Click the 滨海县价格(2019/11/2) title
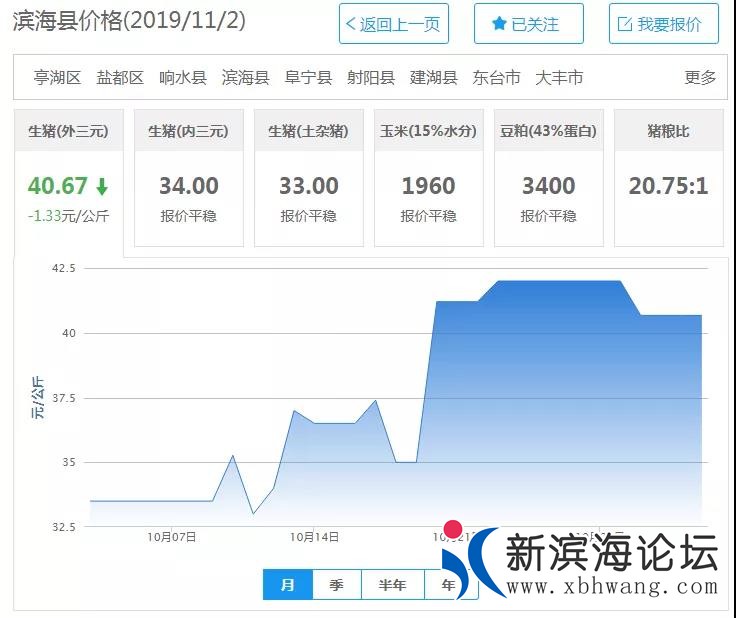736x618 pixels. (129, 21)
